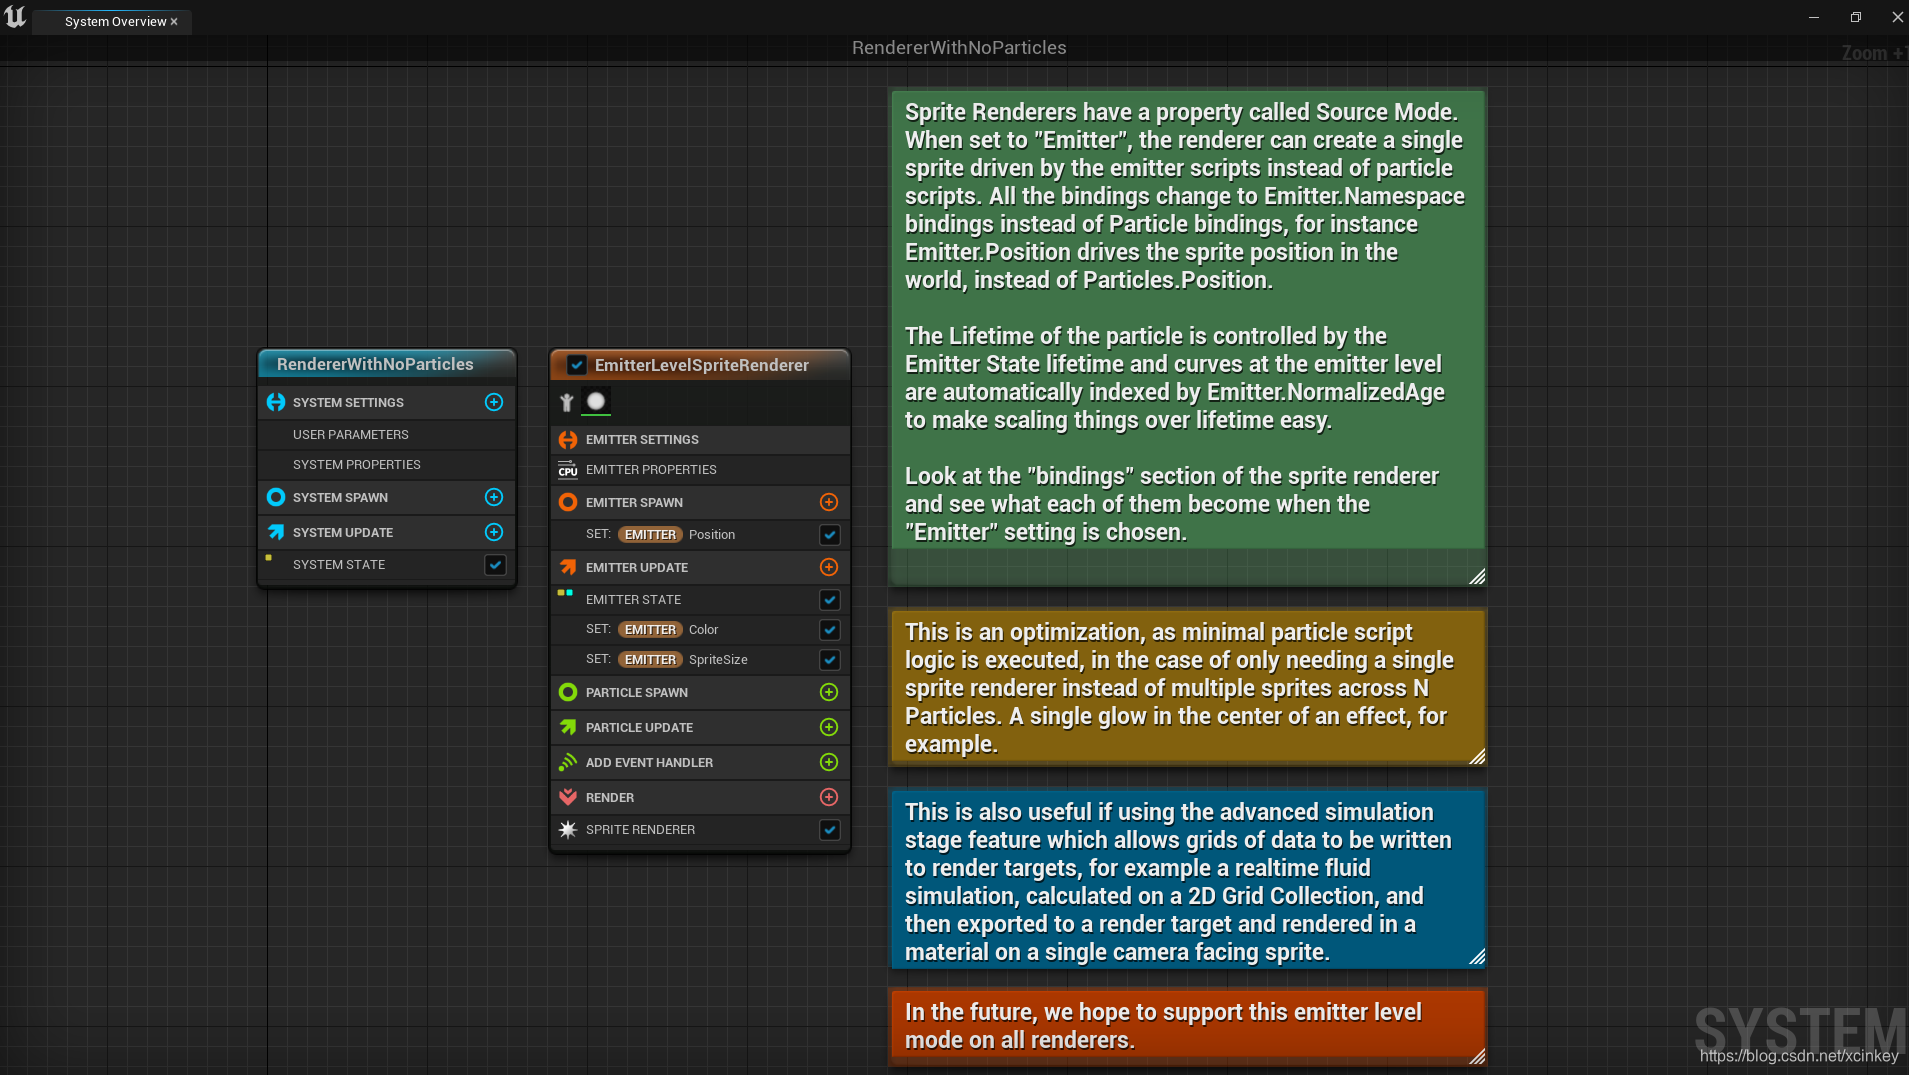The image size is (1909, 1075).
Task: Select the System Properties row
Action: pos(387,464)
